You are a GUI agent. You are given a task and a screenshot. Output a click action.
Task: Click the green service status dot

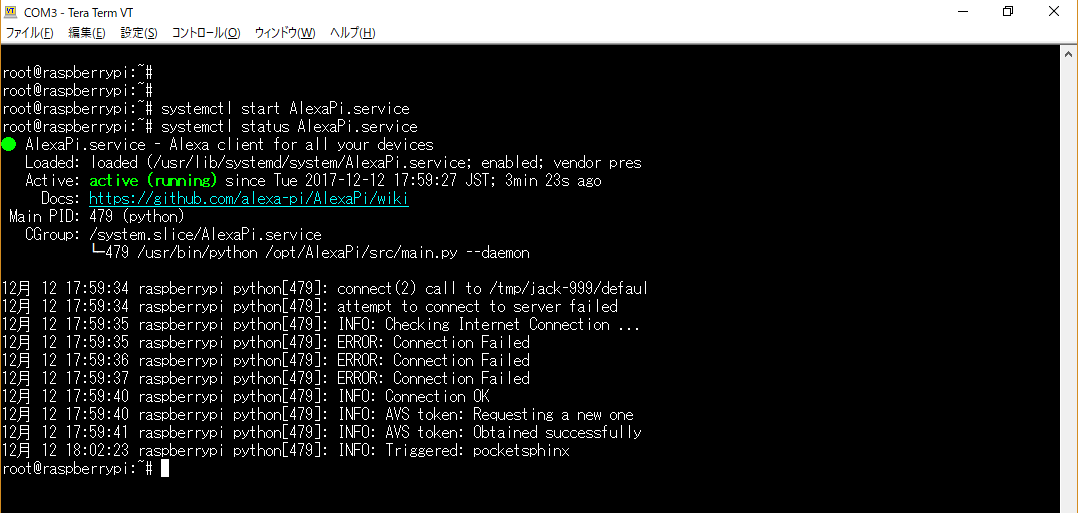(8, 145)
